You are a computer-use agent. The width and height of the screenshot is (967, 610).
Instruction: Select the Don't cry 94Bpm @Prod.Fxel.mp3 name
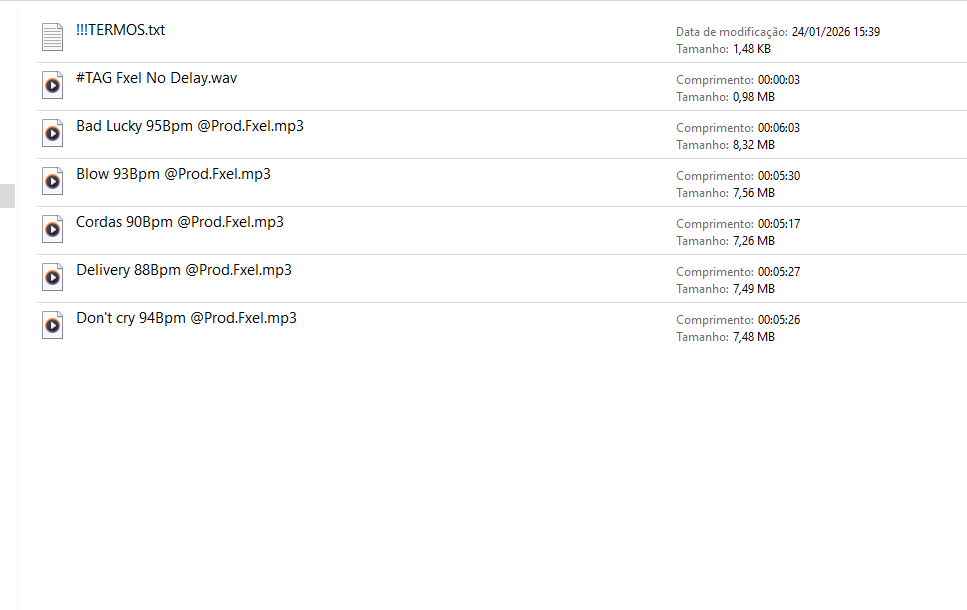186,318
